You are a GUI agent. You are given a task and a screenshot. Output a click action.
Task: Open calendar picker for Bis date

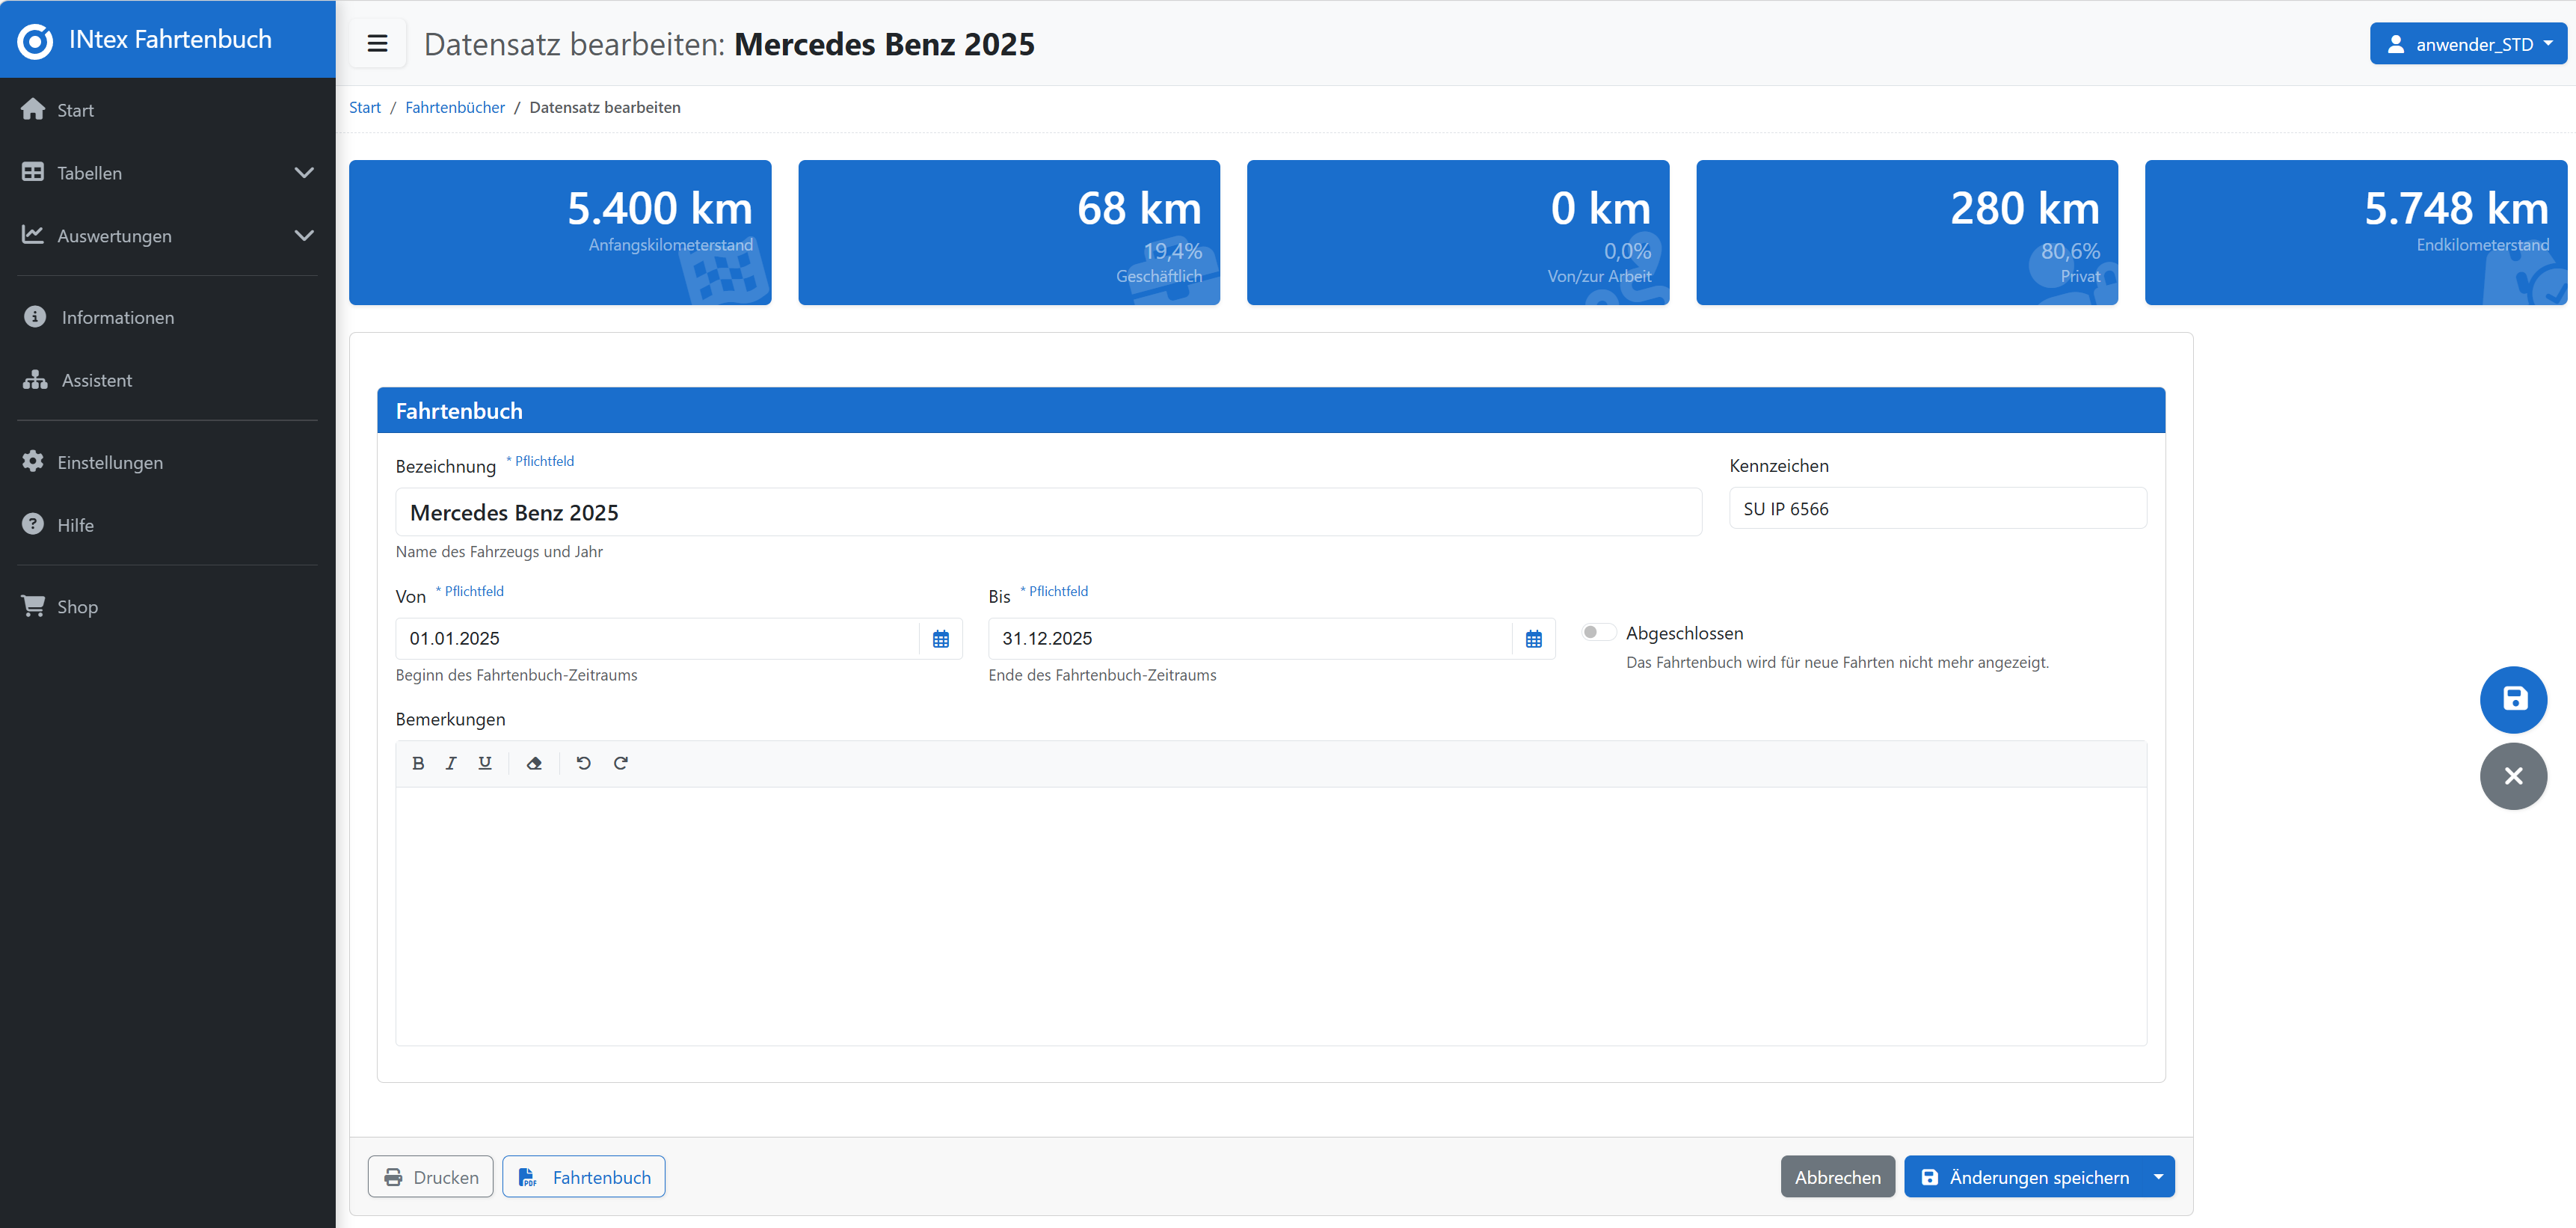[x=1533, y=639]
